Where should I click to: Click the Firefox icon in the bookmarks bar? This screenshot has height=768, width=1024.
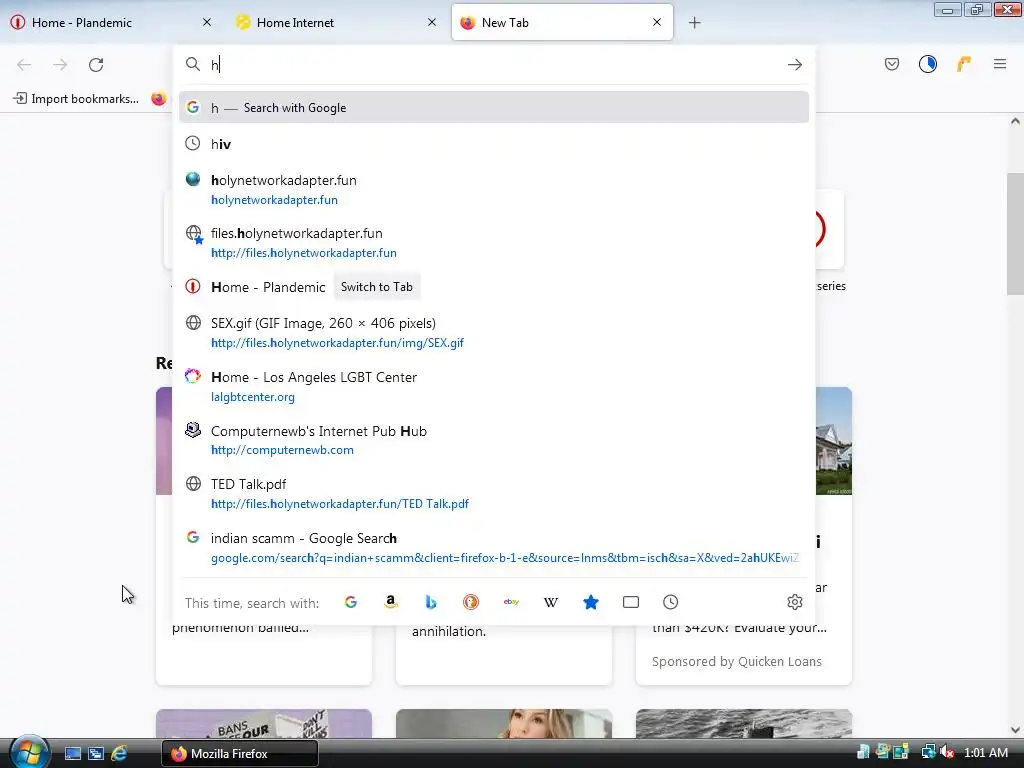point(159,99)
